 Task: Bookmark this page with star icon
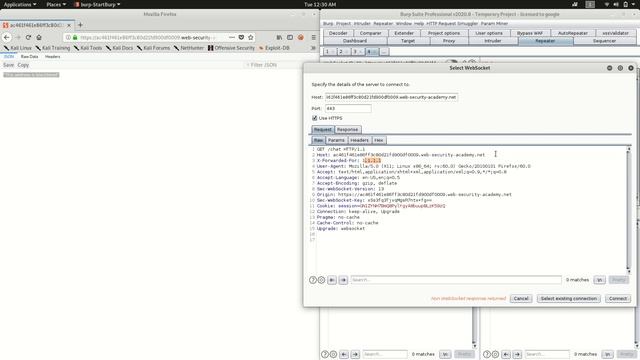coord(251,37)
